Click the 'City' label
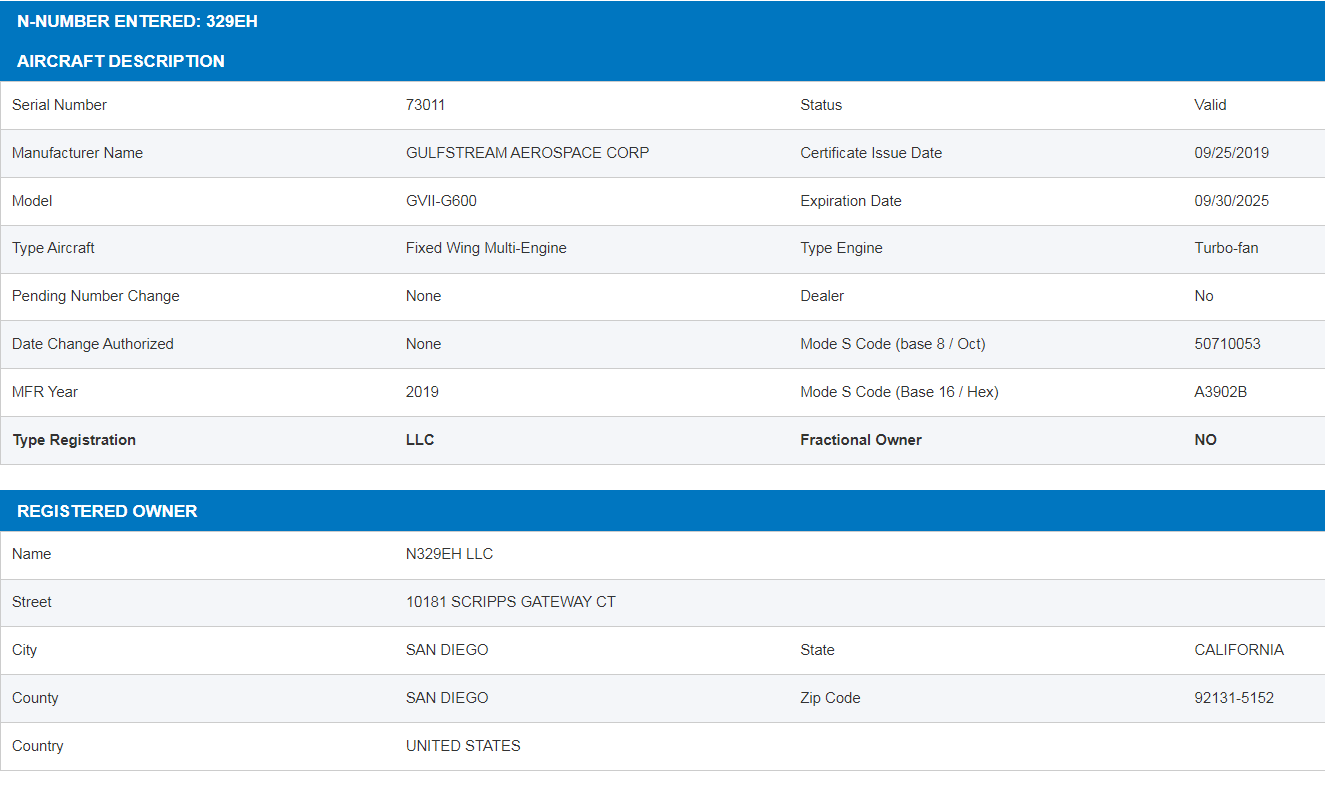The width and height of the screenshot is (1325, 793). (x=24, y=650)
